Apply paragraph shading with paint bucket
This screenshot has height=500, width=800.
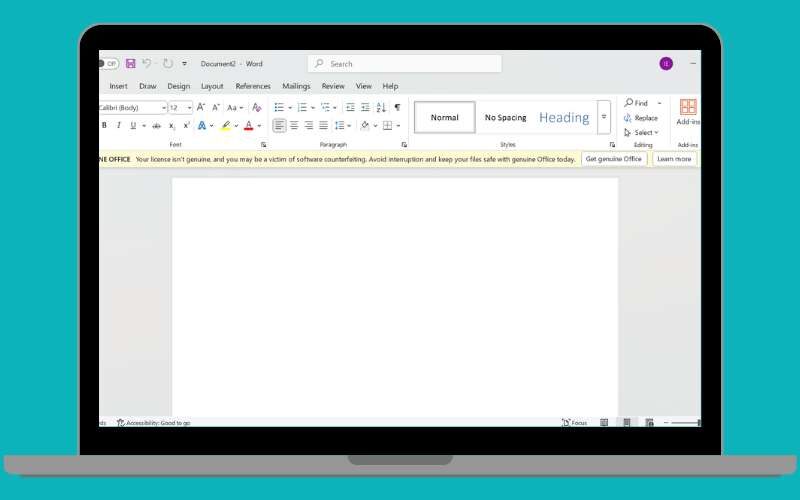point(364,126)
